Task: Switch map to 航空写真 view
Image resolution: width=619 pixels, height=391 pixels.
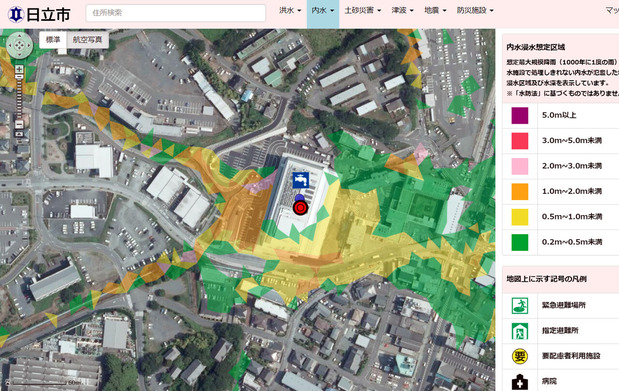Action: pos(87,39)
